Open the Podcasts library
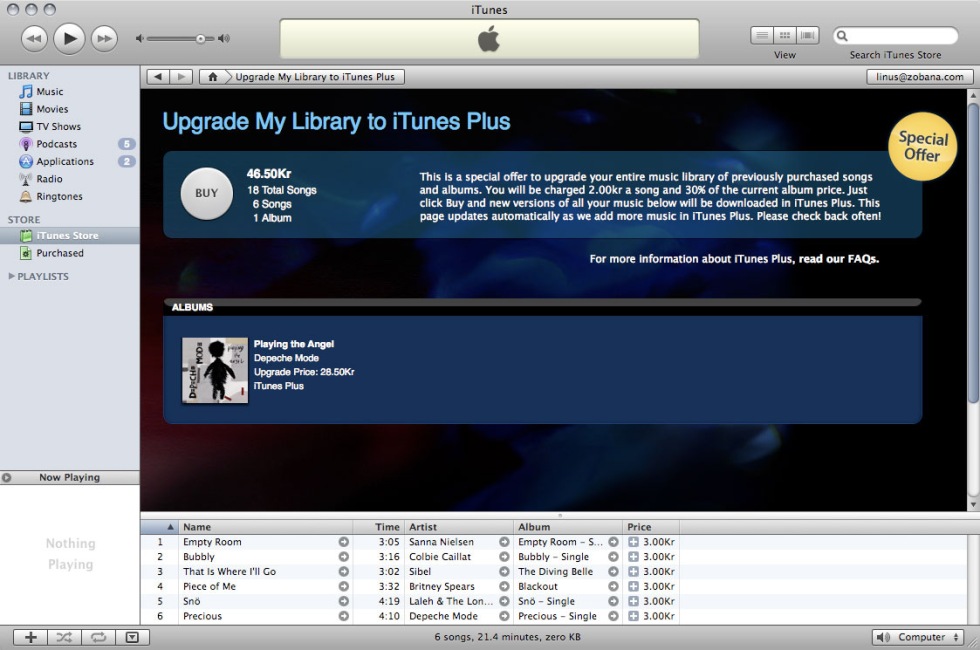 click(x=56, y=144)
